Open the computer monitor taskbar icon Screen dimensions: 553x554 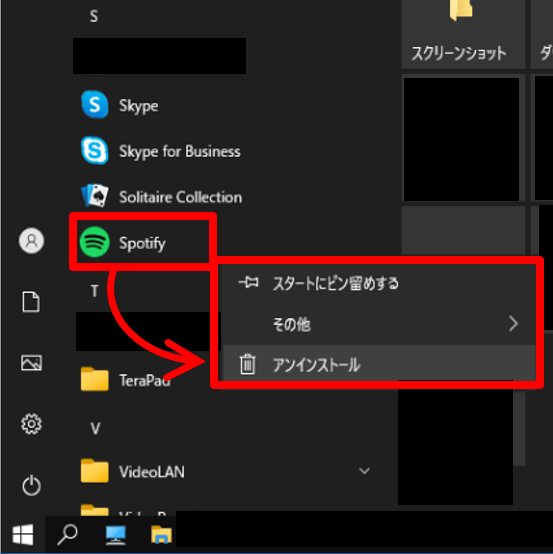click(x=116, y=535)
